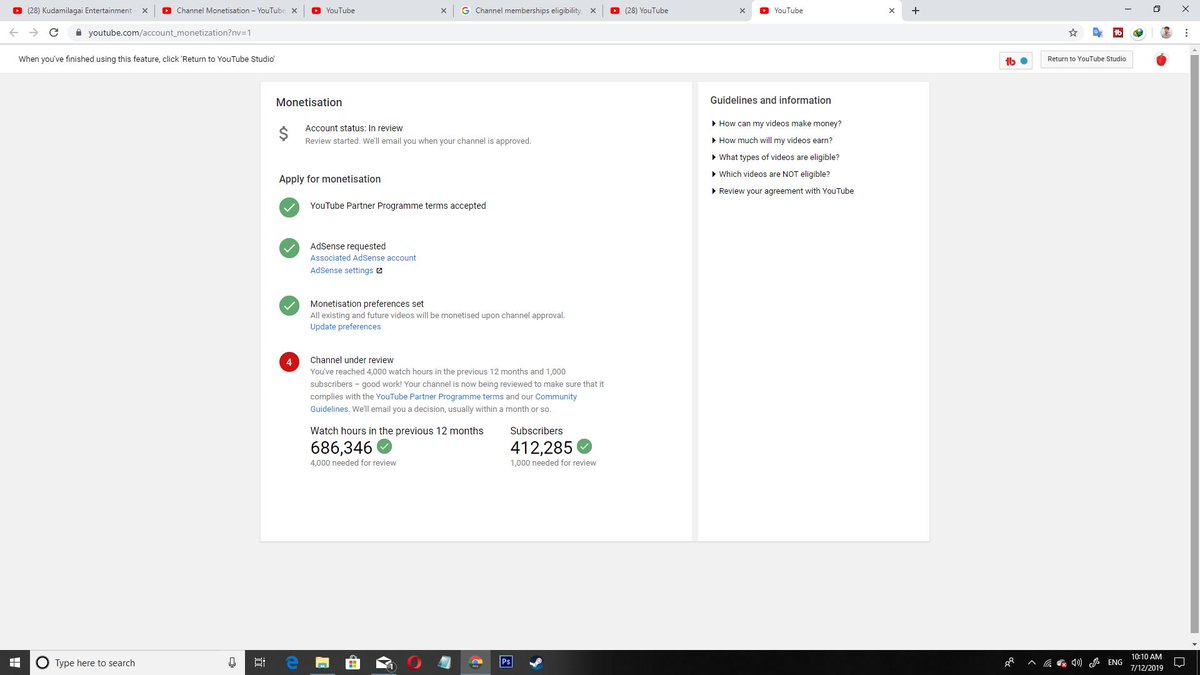Launch Opera from the taskbar
The height and width of the screenshot is (675, 1200).
[414, 662]
